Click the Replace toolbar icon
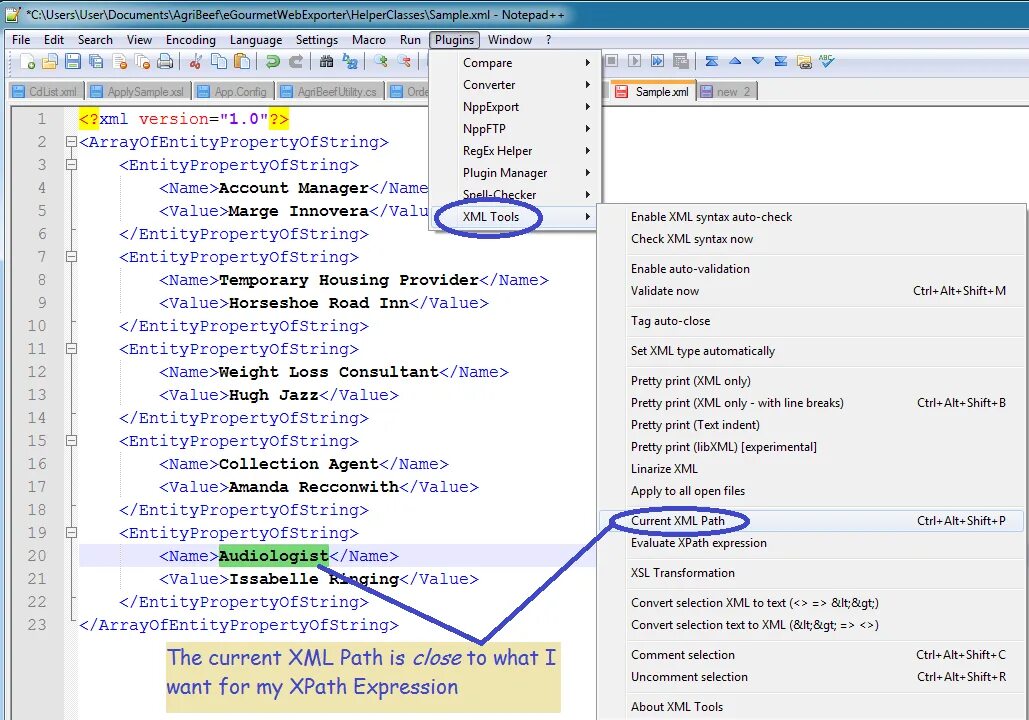The image size is (1029, 720). click(x=350, y=62)
